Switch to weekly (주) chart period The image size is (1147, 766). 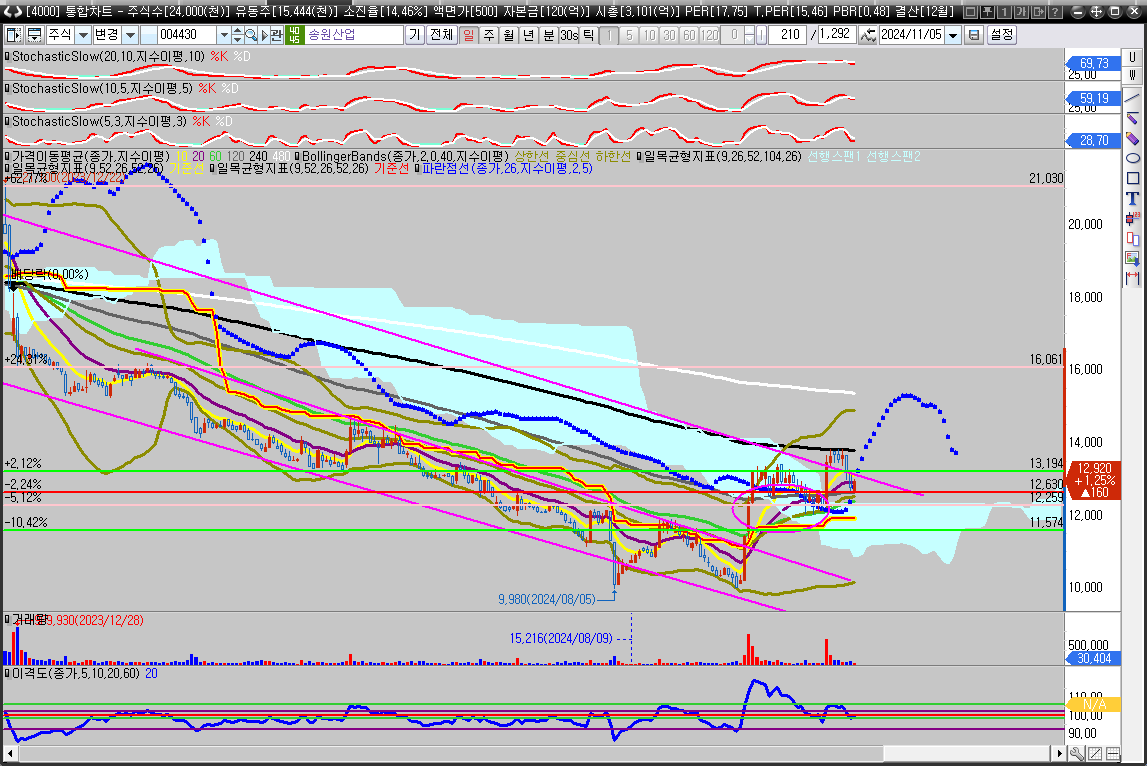[489, 34]
